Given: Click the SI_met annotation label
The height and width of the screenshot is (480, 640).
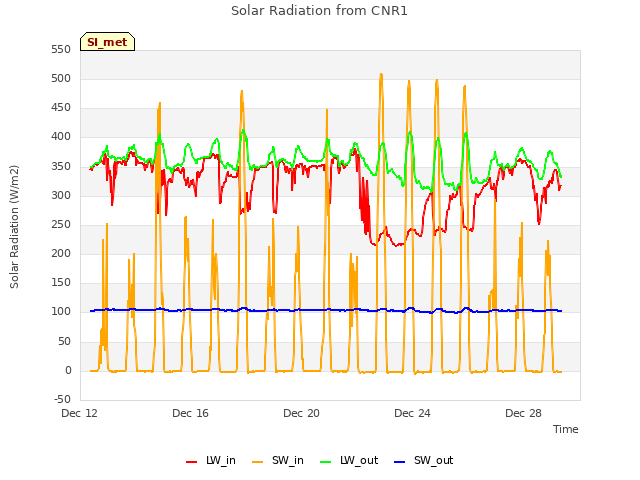Looking at the screenshot, I should 107,42.
